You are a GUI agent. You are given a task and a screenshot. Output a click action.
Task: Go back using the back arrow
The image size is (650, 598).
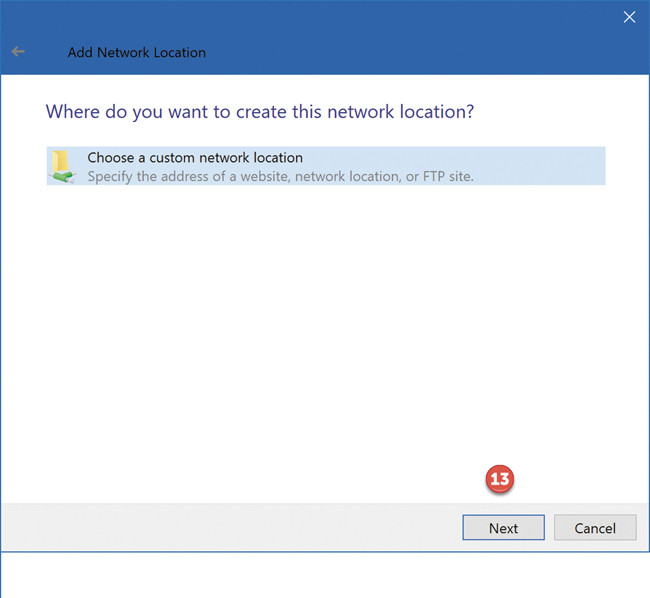point(19,51)
